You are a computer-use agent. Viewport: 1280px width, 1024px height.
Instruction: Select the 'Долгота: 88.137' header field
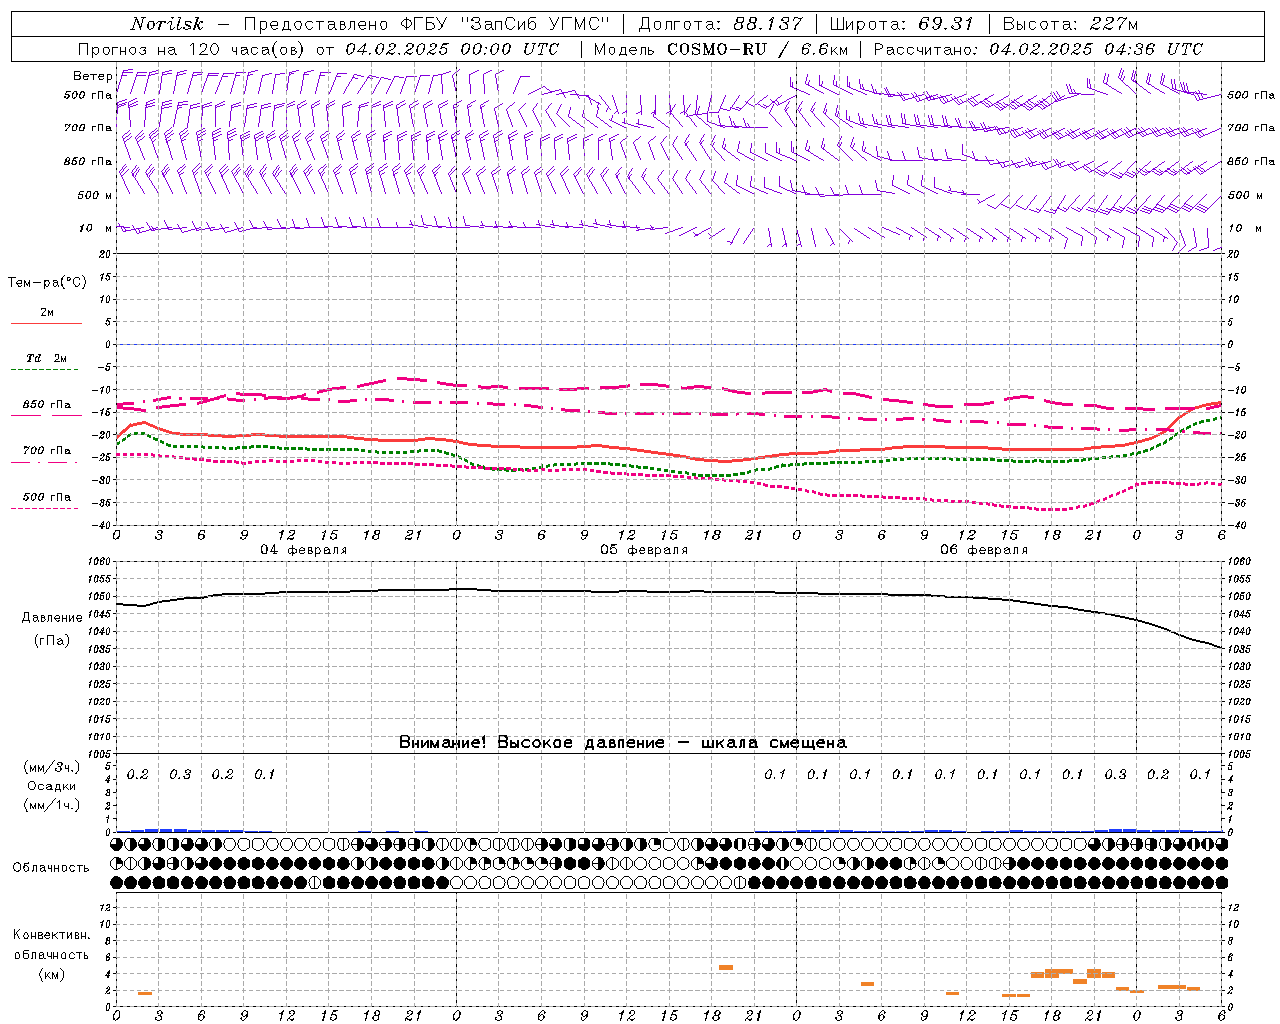[722, 24]
